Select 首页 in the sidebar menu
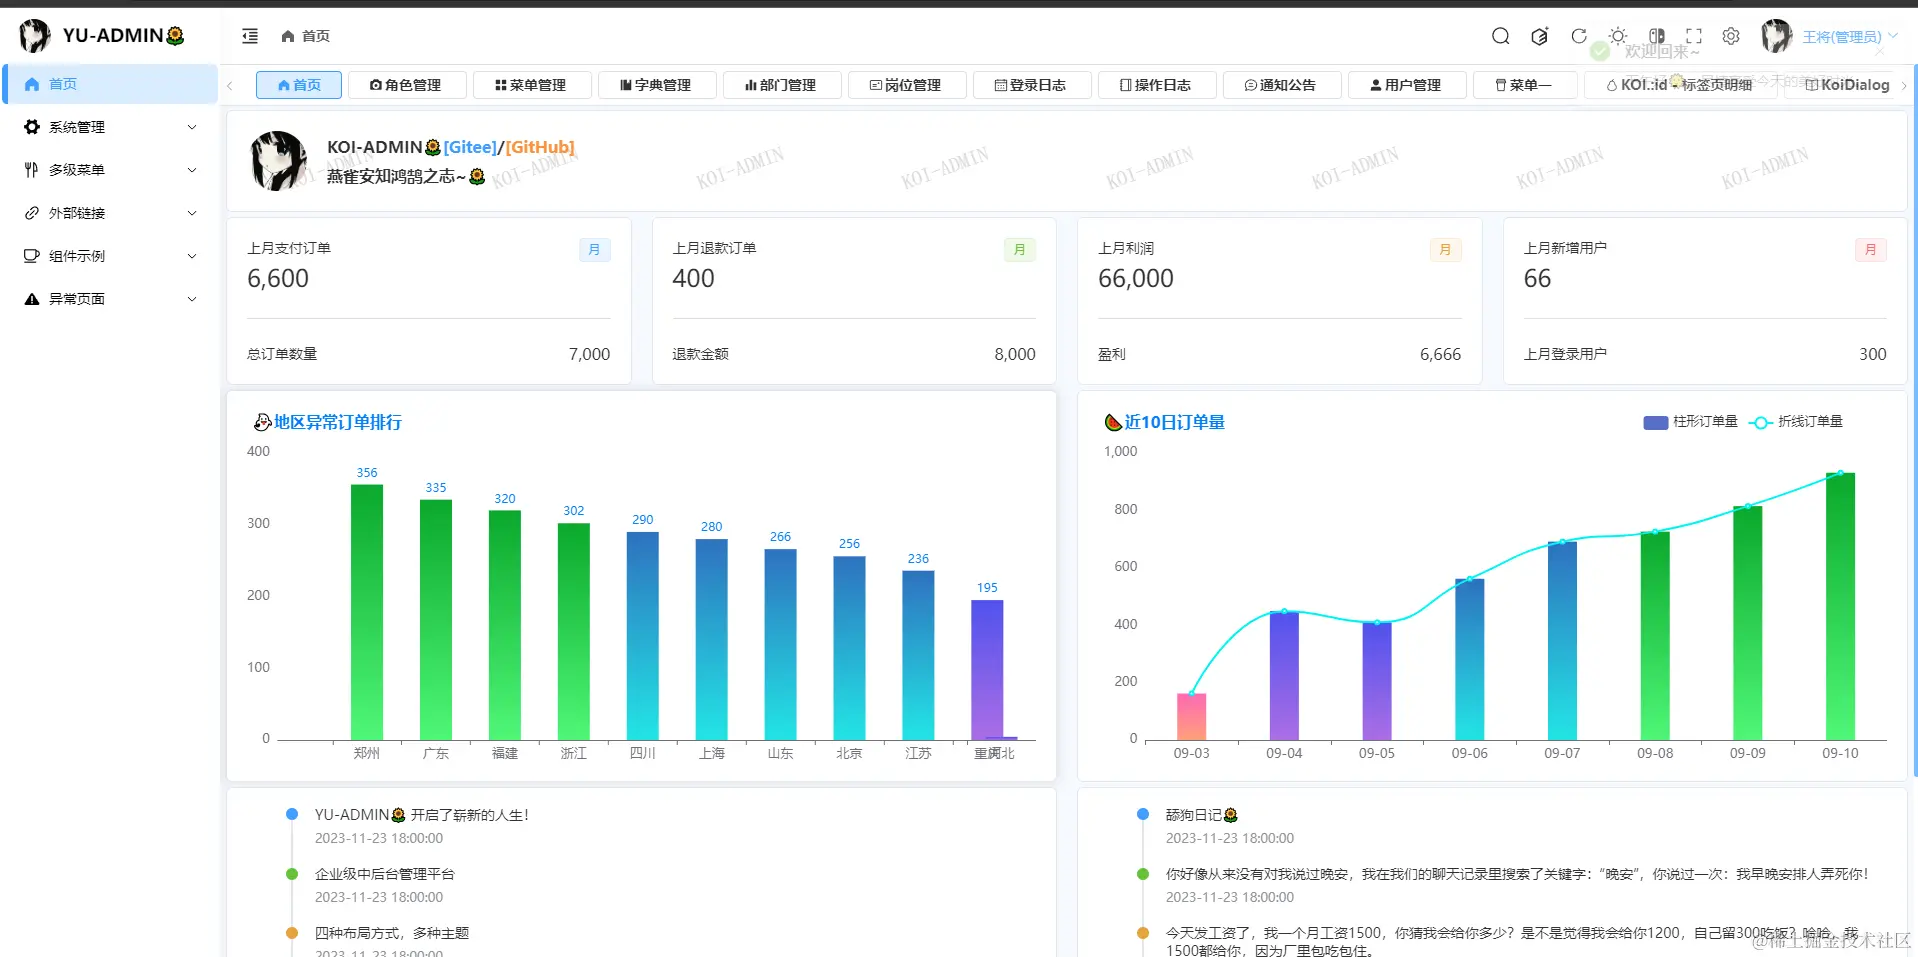1918x957 pixels. [x=110, y=84]
